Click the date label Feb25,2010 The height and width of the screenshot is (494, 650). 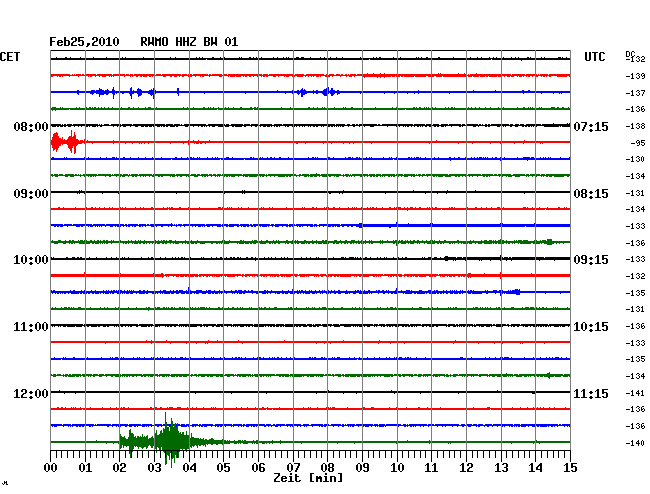point(84,42)
